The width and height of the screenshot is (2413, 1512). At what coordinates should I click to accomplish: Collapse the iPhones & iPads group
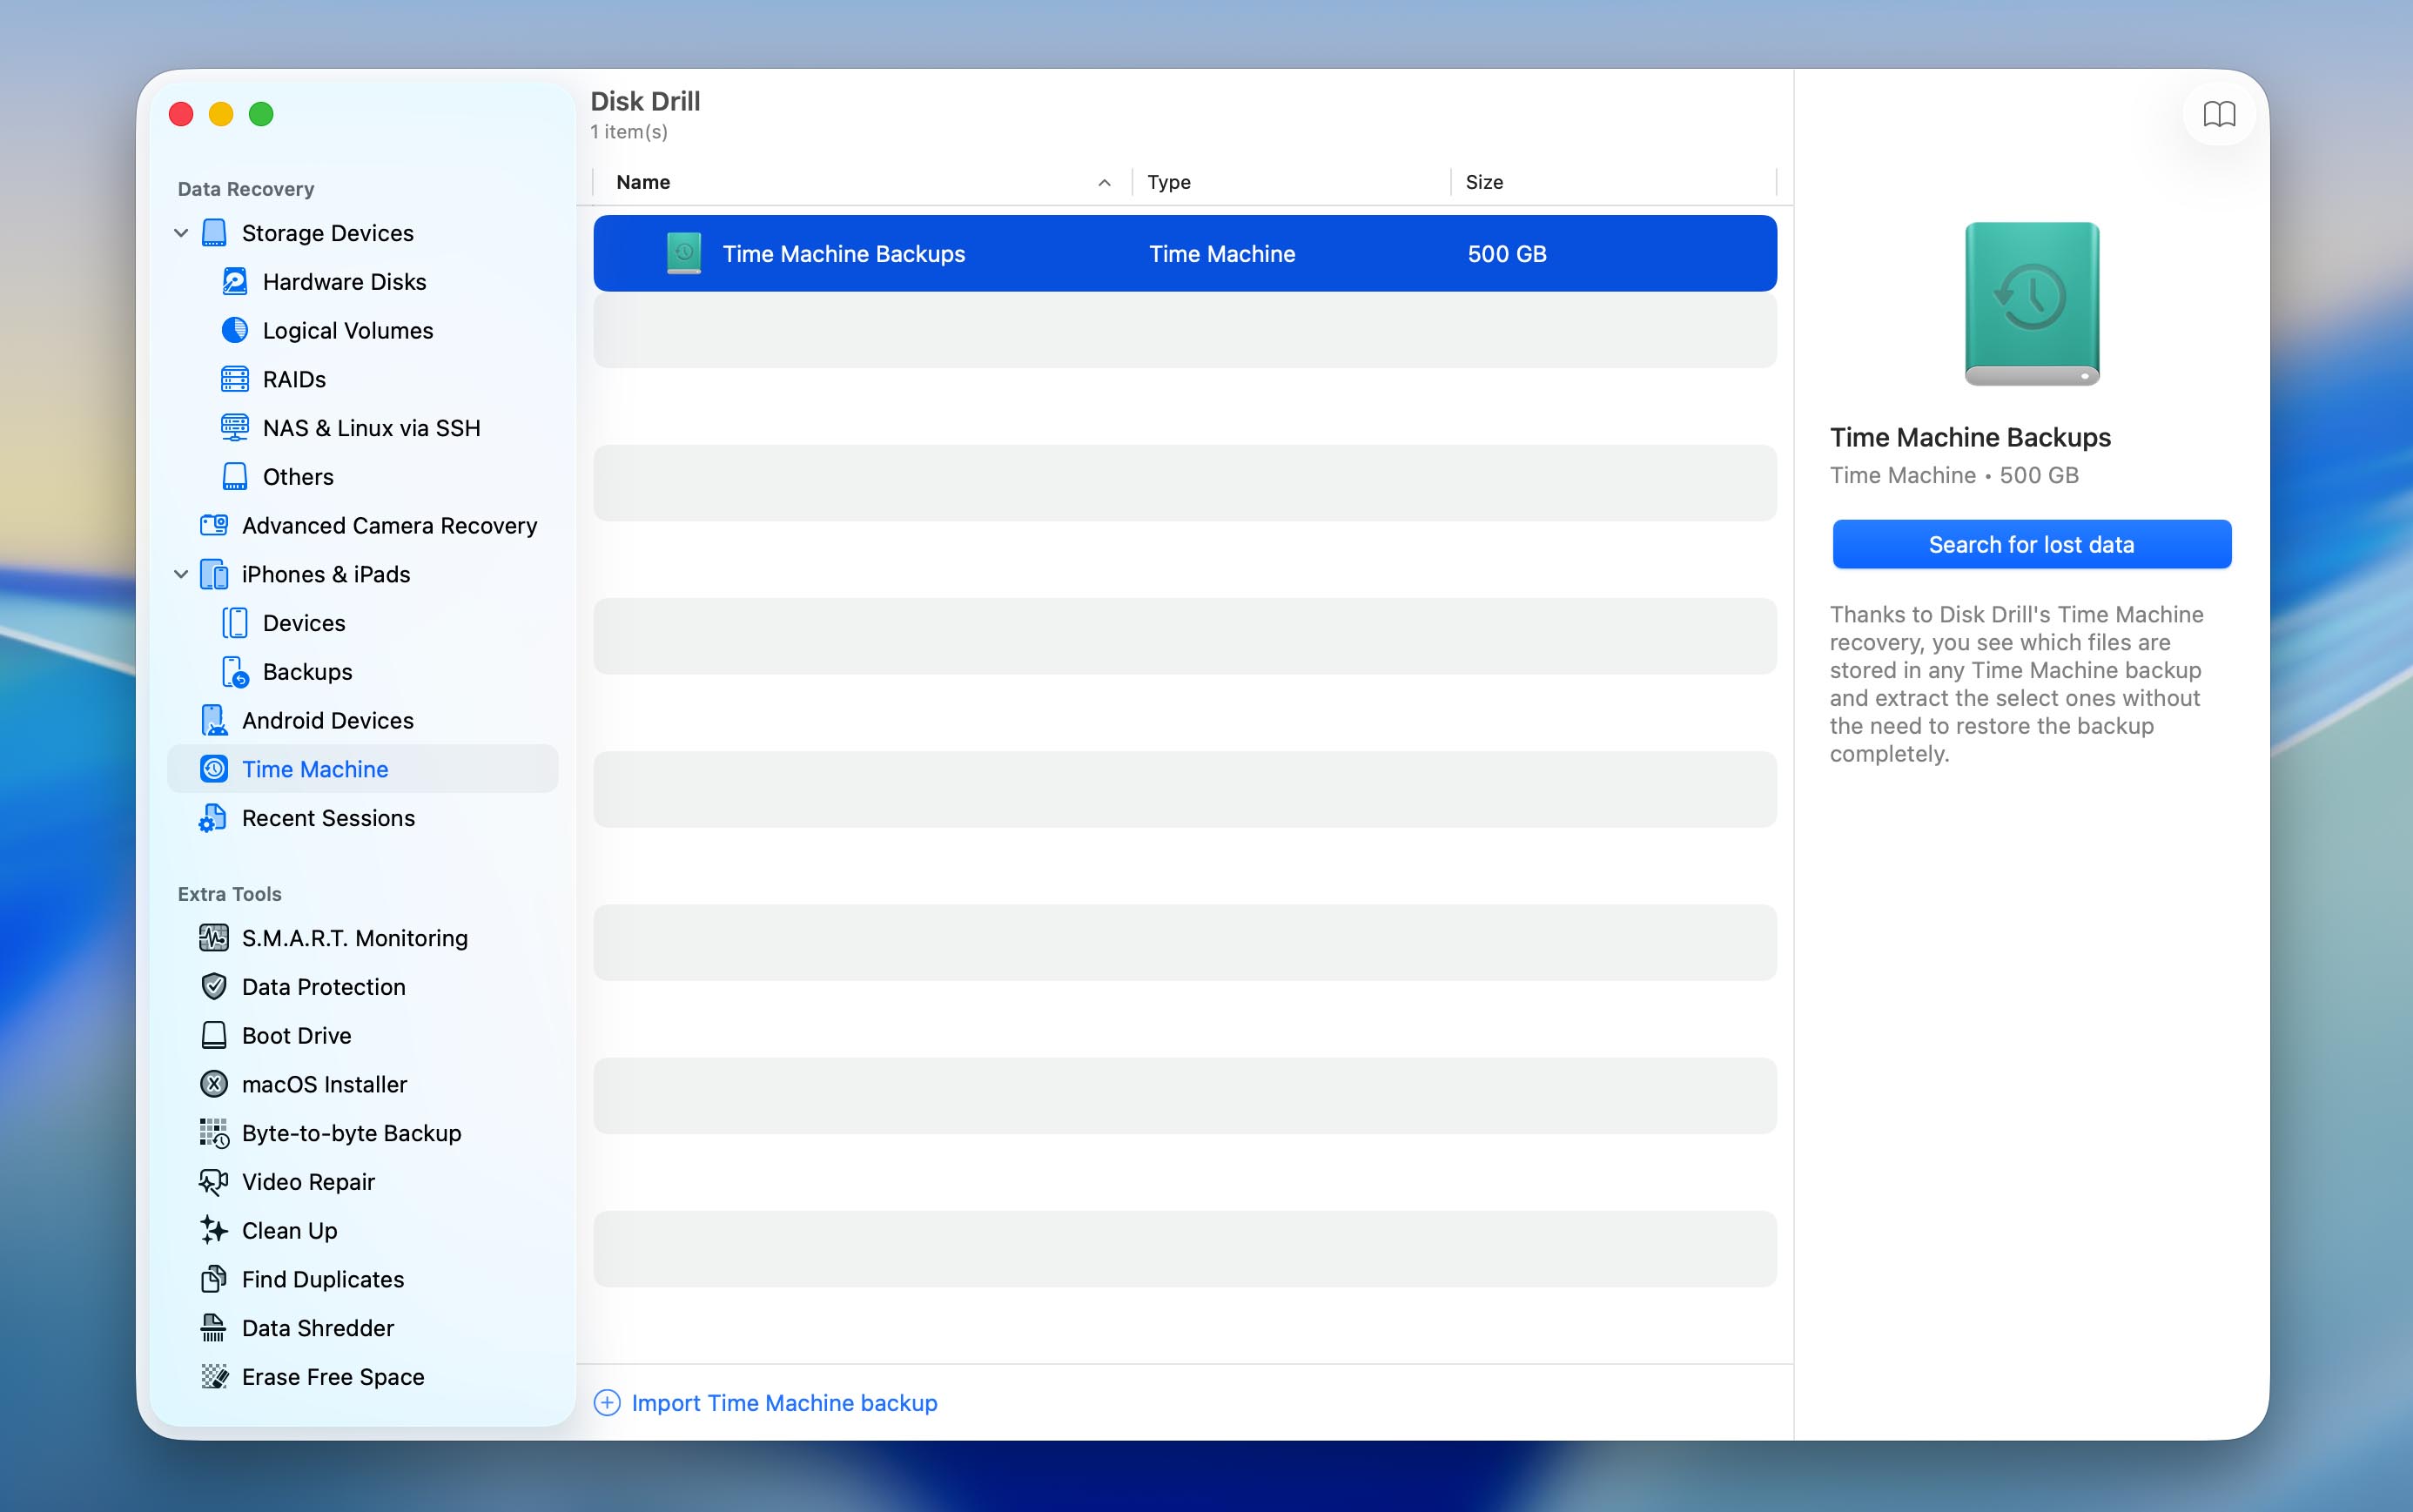coord(181,574)
